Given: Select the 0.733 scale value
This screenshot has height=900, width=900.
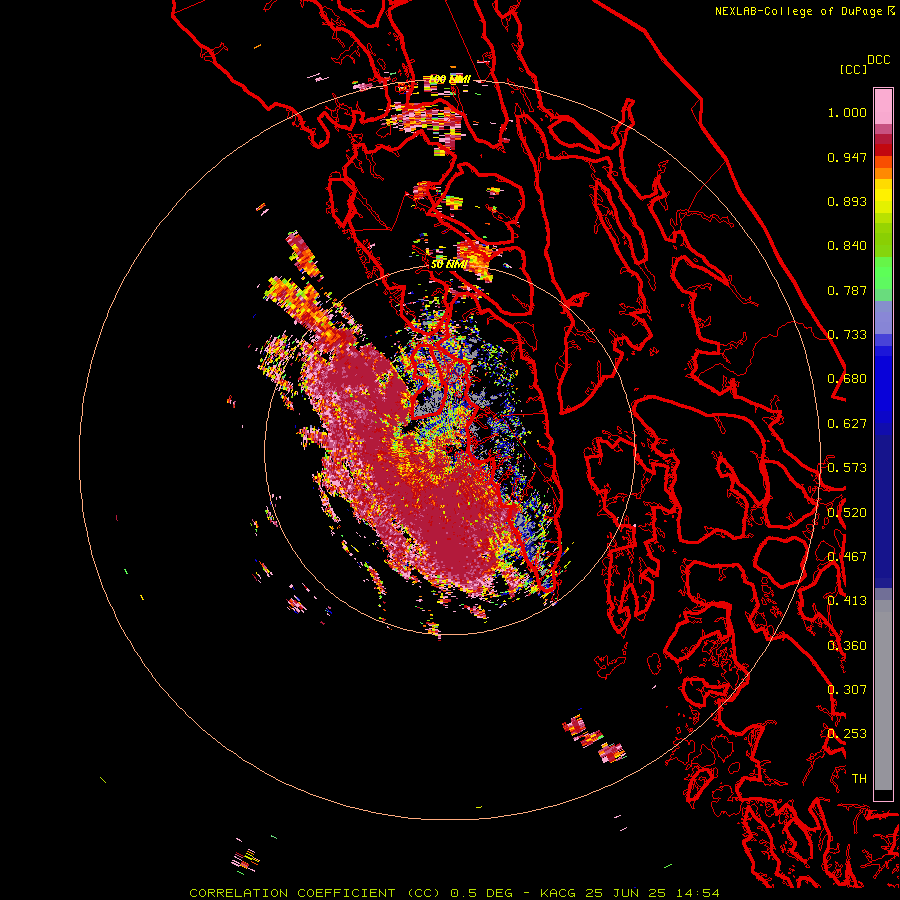Looking at the screenshot, I should point(847,335).
